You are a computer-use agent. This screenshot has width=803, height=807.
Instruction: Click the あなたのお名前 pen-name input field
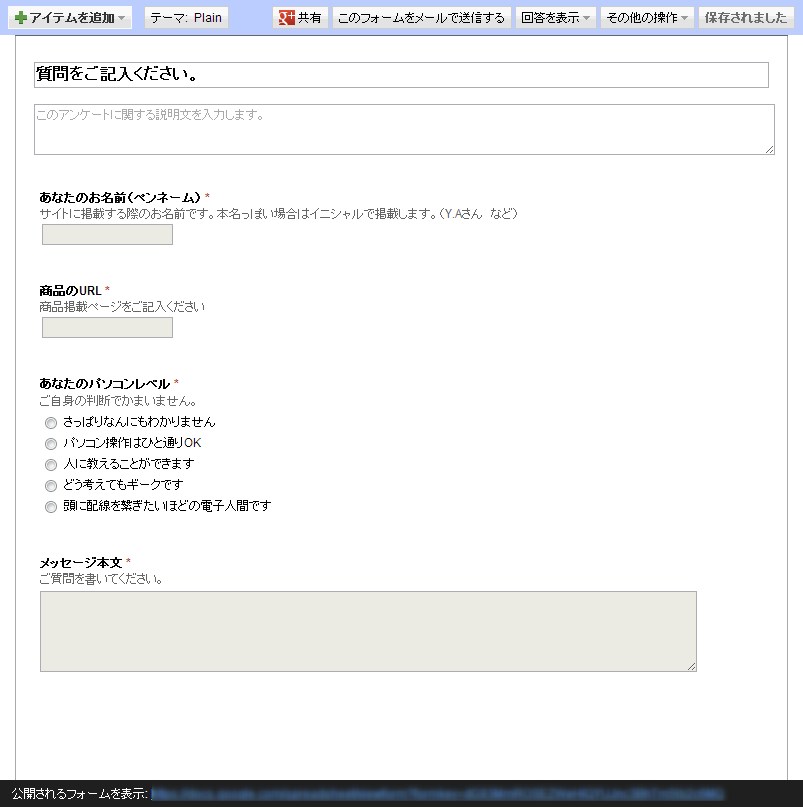click(x=107, y=235)
